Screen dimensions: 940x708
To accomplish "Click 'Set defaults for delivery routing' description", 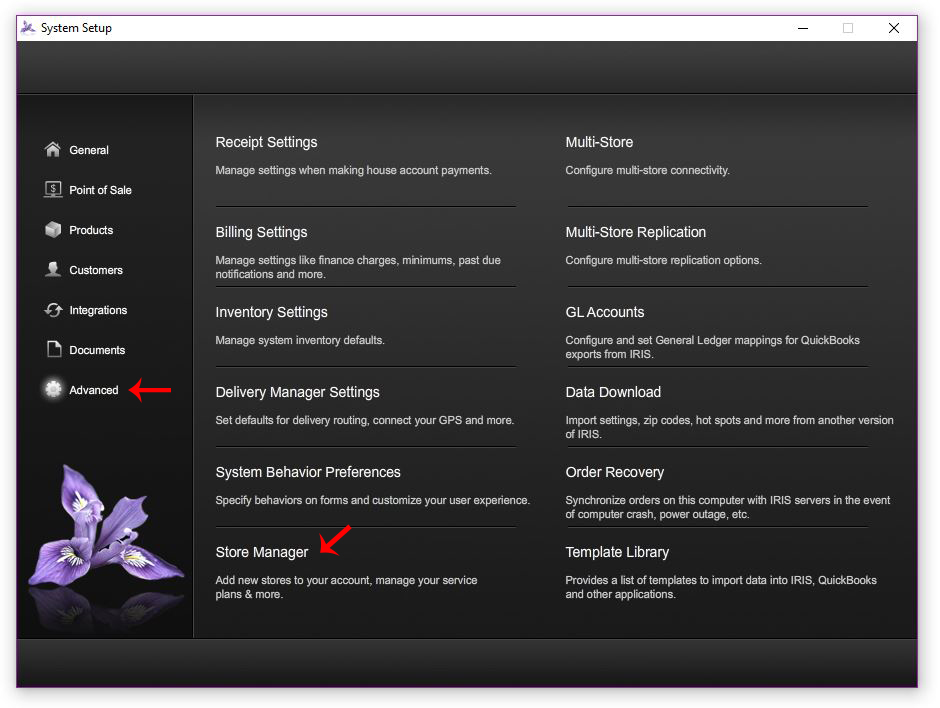I will coord(364,420).
